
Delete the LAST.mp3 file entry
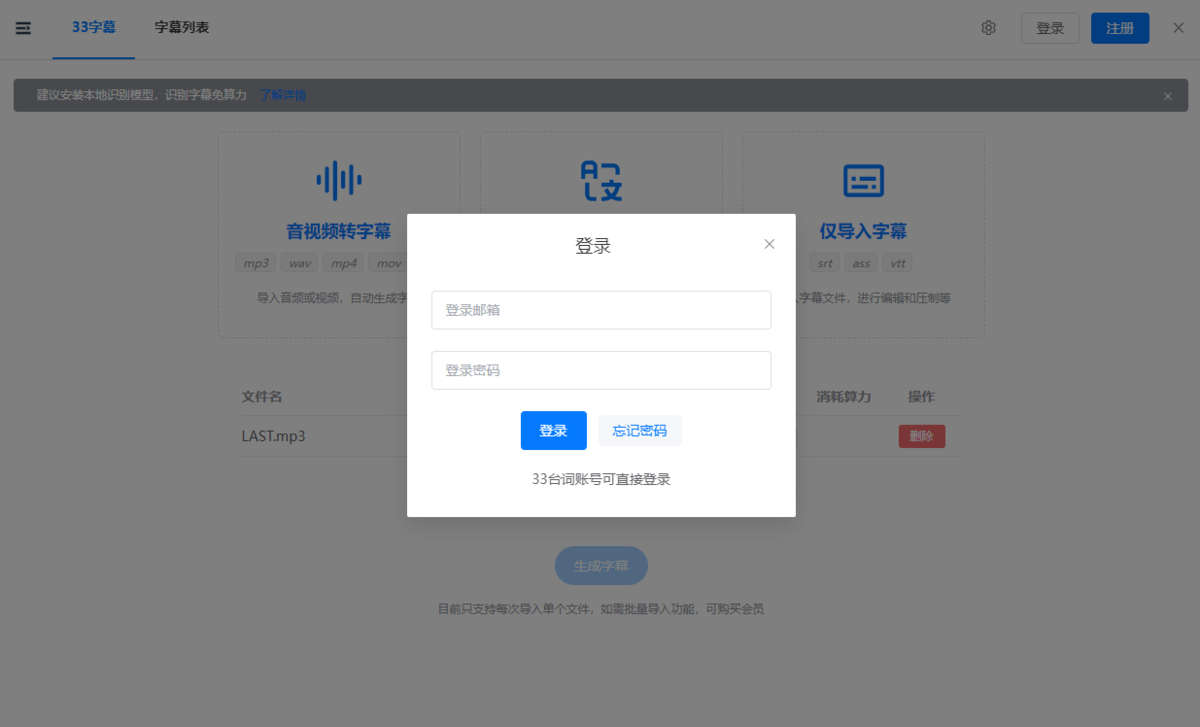point(921,436)
